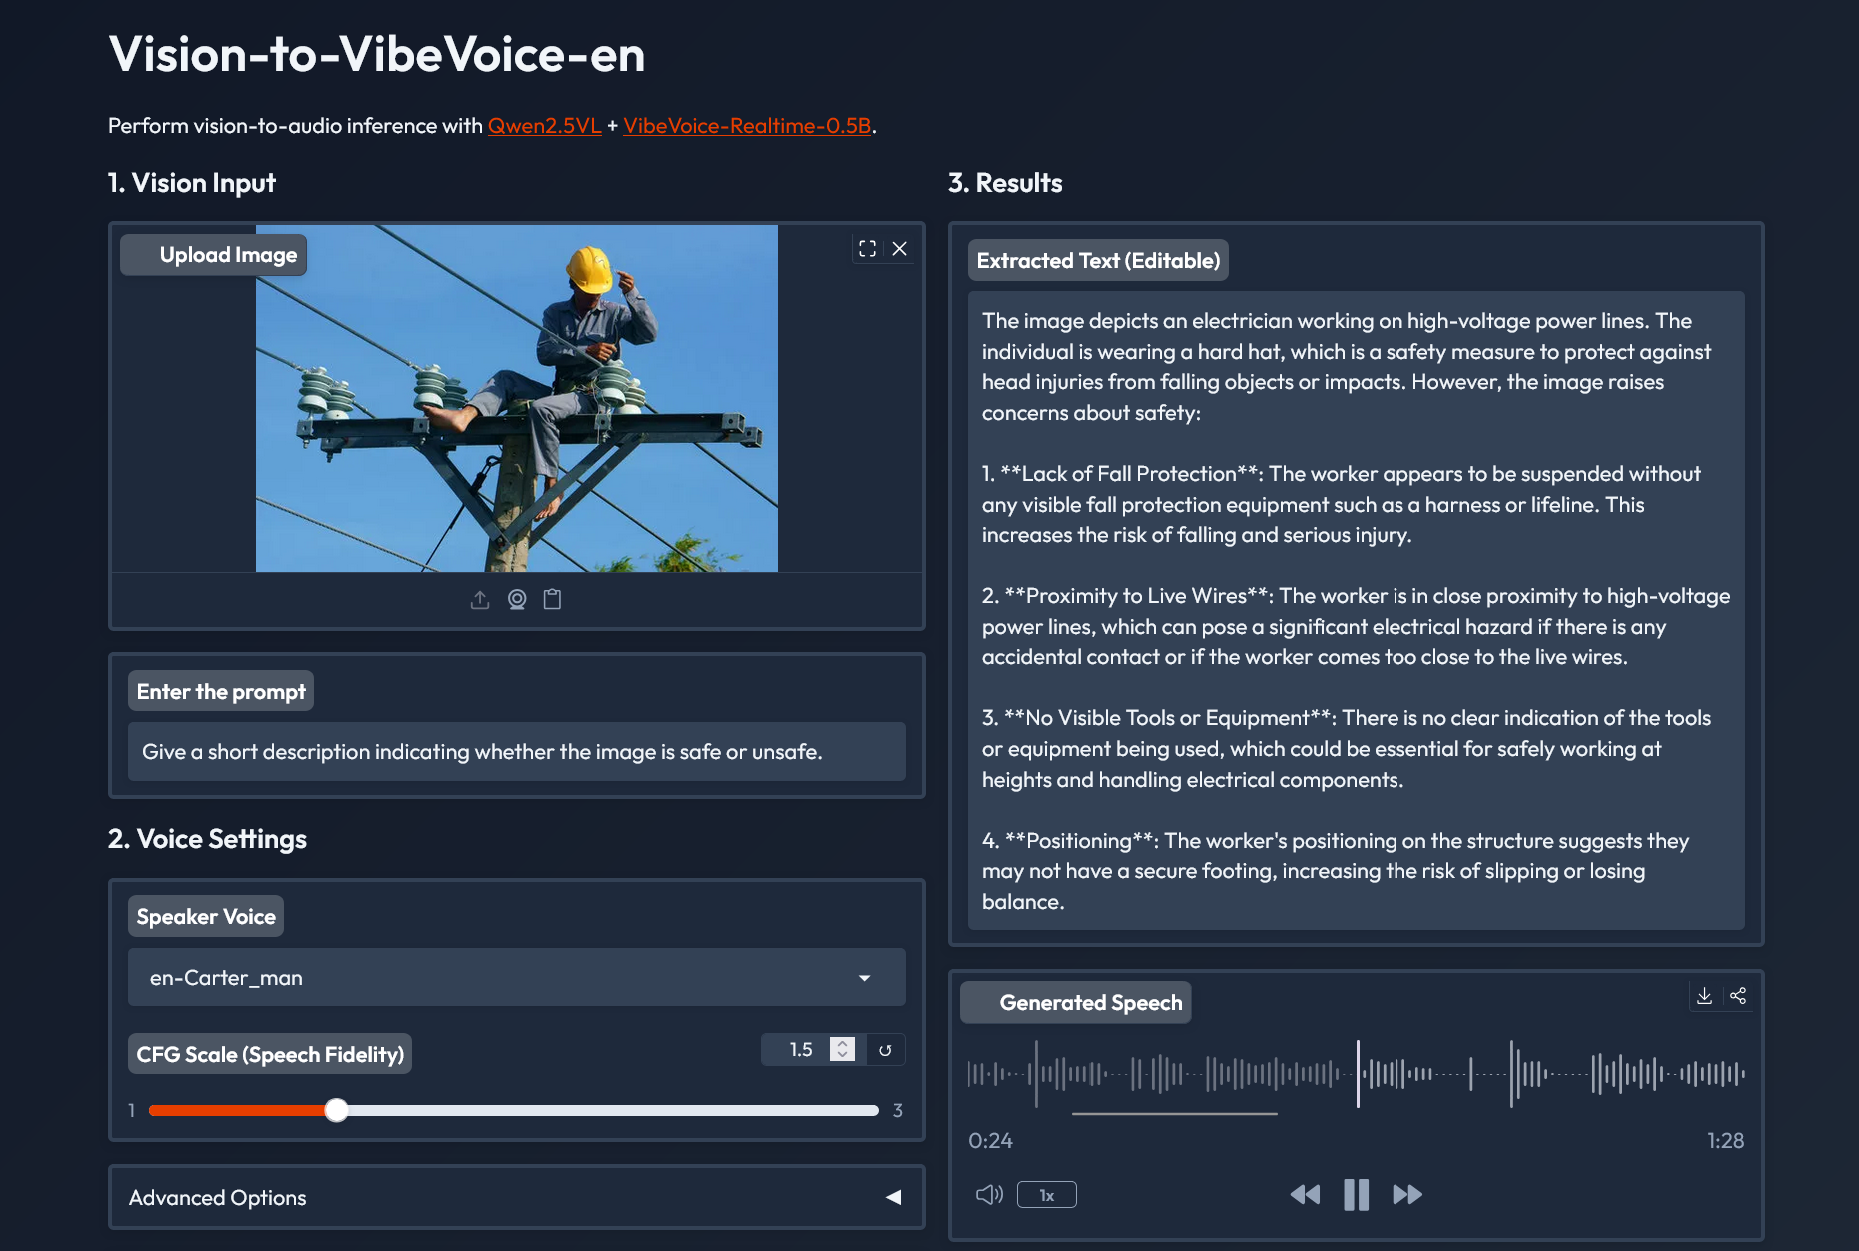Rewind the generated speech audio
Viewport: 1859px width, 1251px height.
(1305, 1195)
